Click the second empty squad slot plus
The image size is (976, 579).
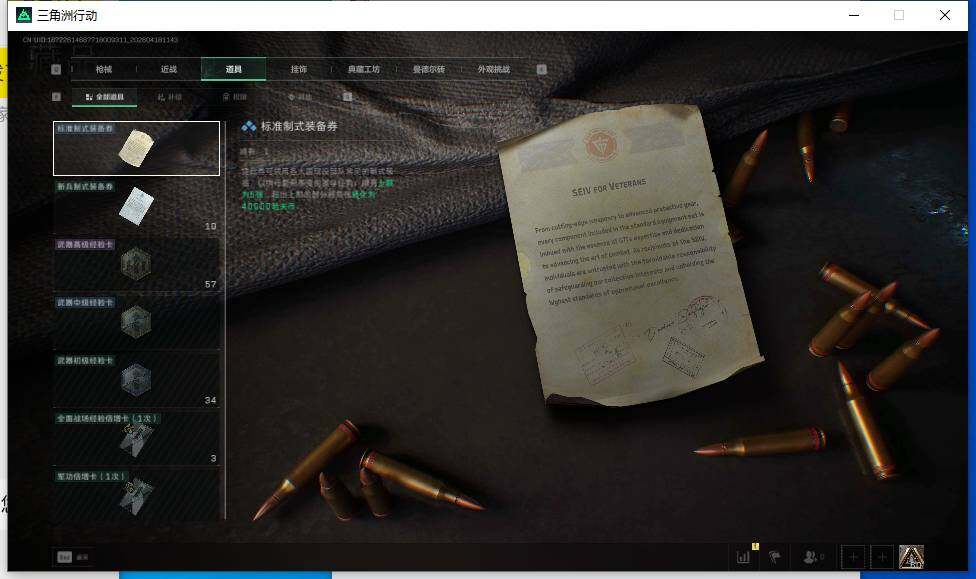point(882,557)
